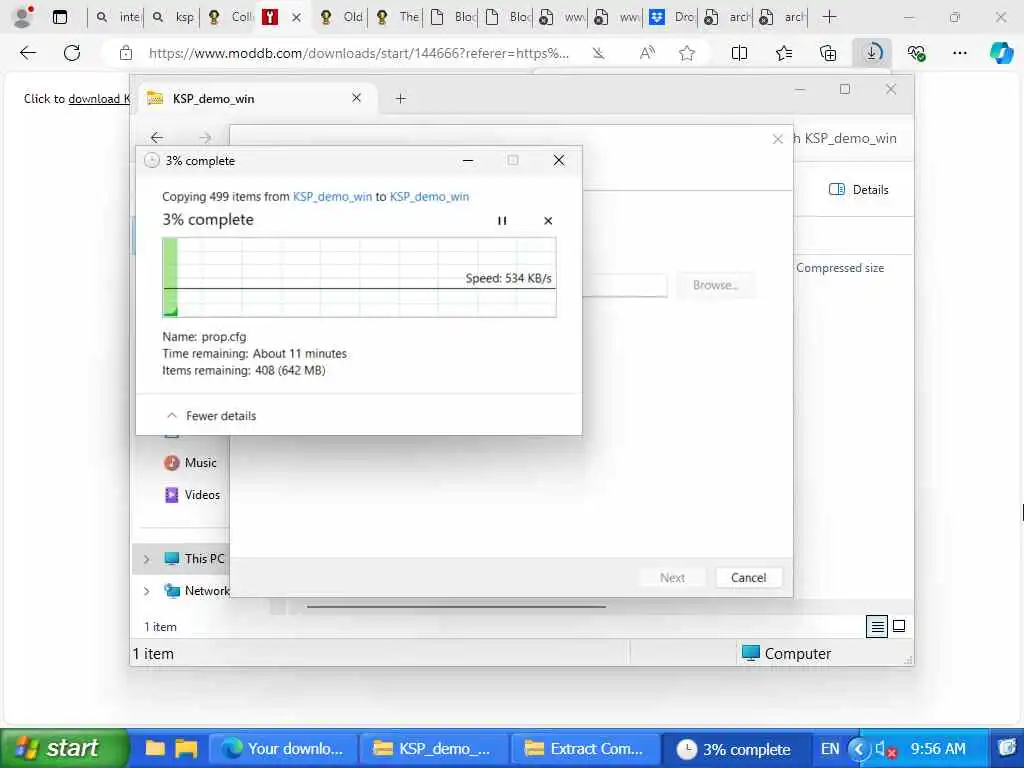Open the Copilot sidebar icon
Viewport: 1024px width, 768px height.
pos(1001,53)
